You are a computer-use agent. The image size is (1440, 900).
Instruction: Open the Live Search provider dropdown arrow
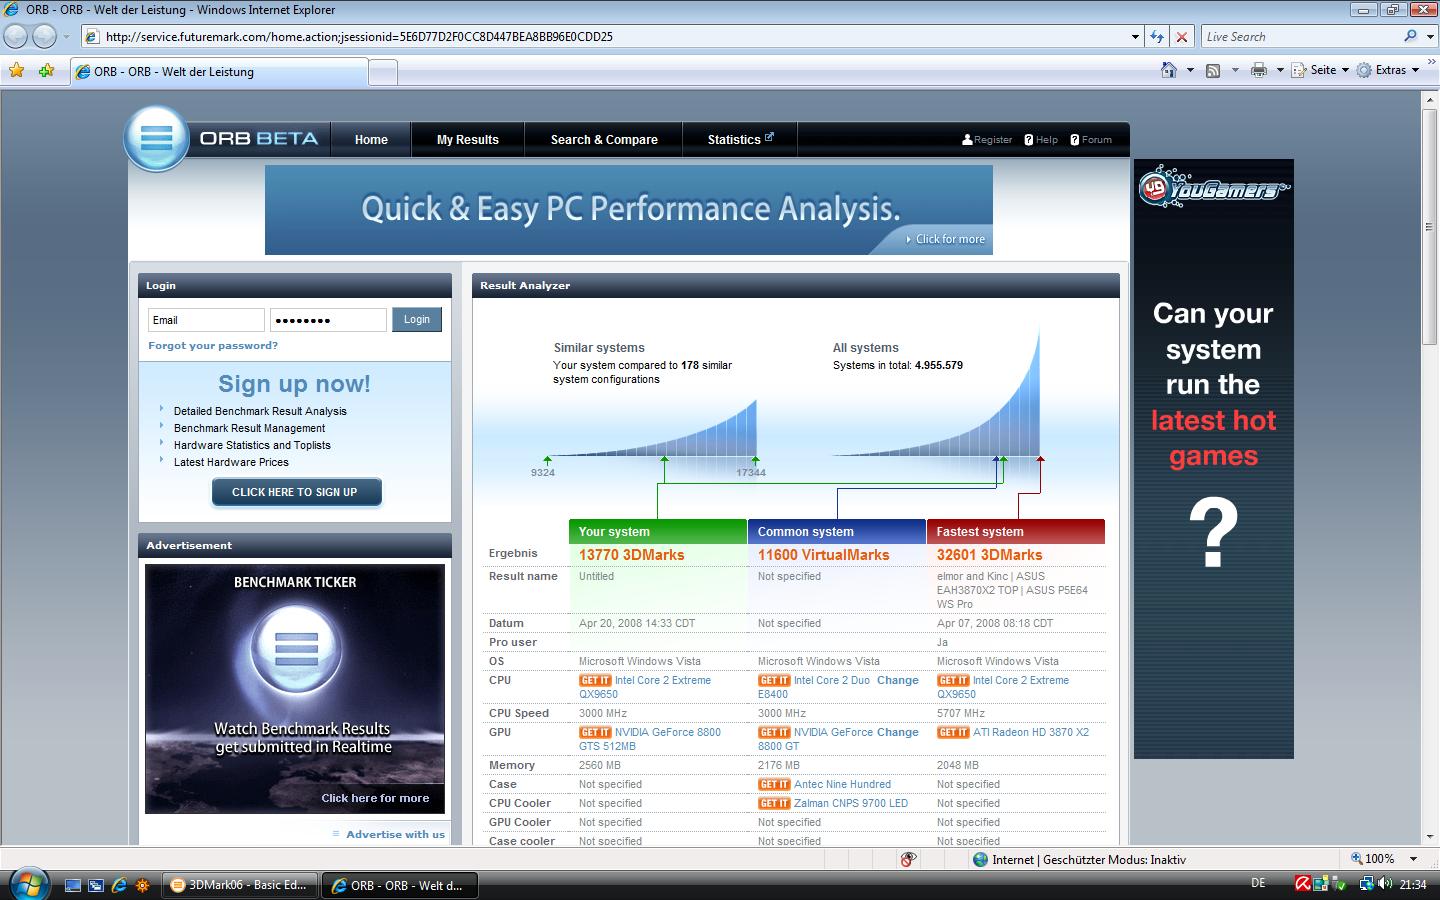pos(1428,36)
